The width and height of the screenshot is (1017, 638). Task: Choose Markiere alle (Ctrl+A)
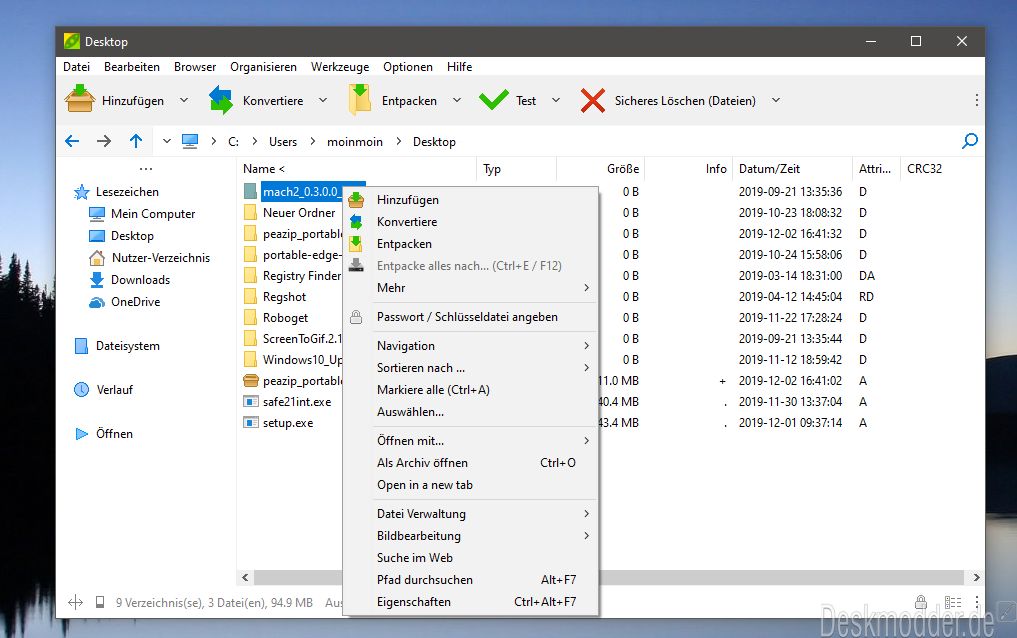(x=470, y=390)
